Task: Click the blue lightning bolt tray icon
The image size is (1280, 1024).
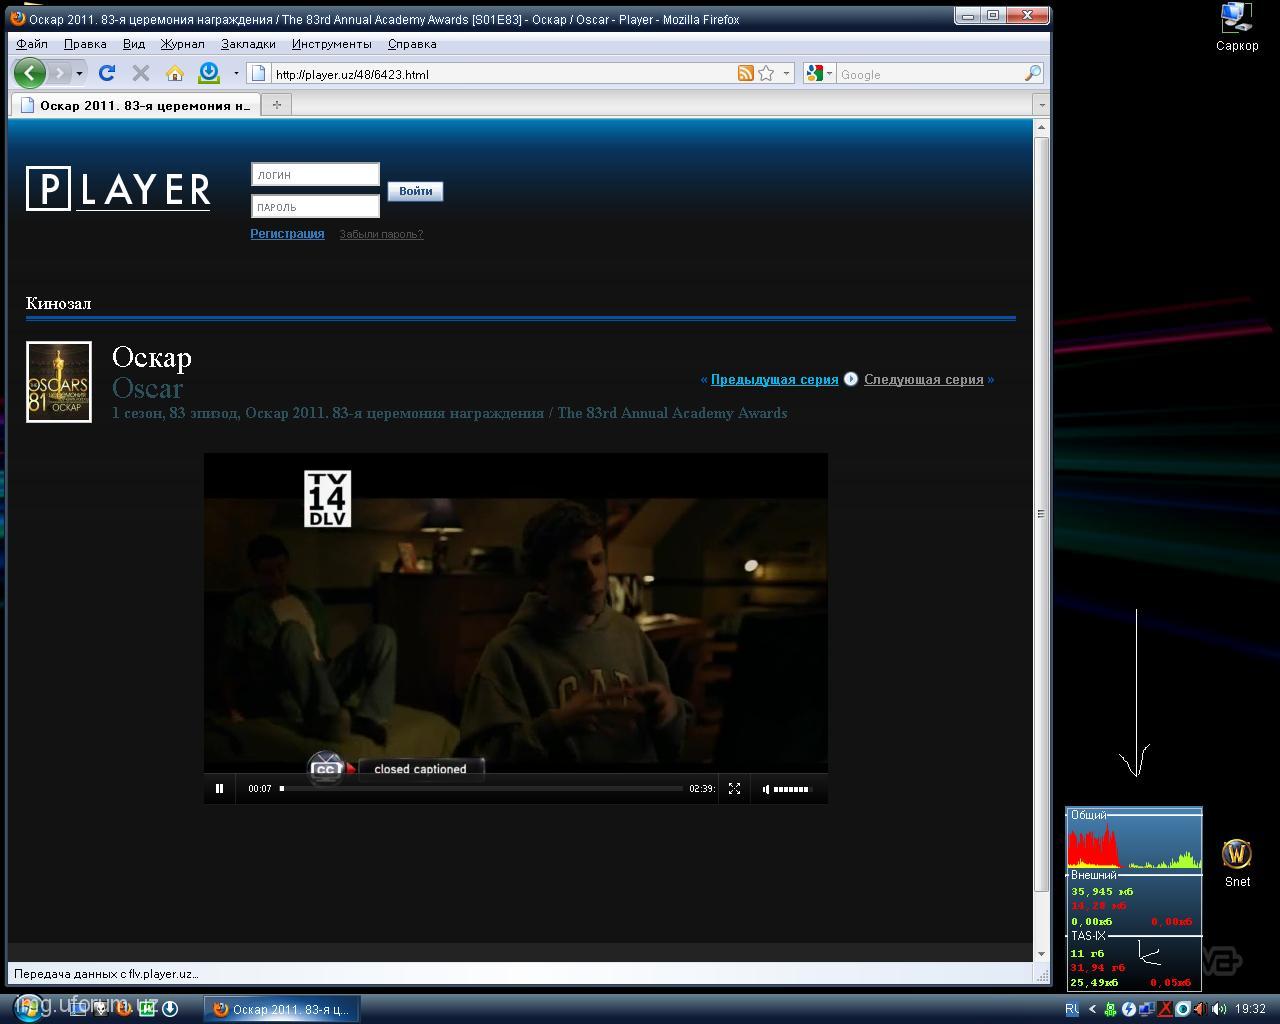Action: 1129,1009
